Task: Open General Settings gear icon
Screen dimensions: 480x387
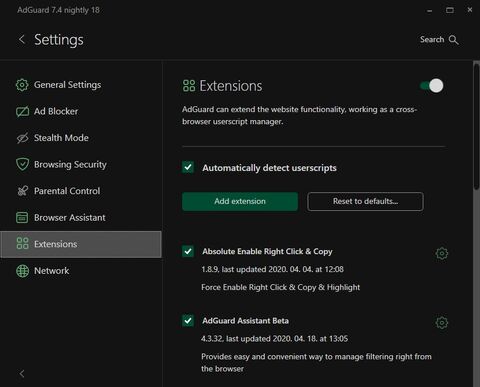Action: coord(22,85)
